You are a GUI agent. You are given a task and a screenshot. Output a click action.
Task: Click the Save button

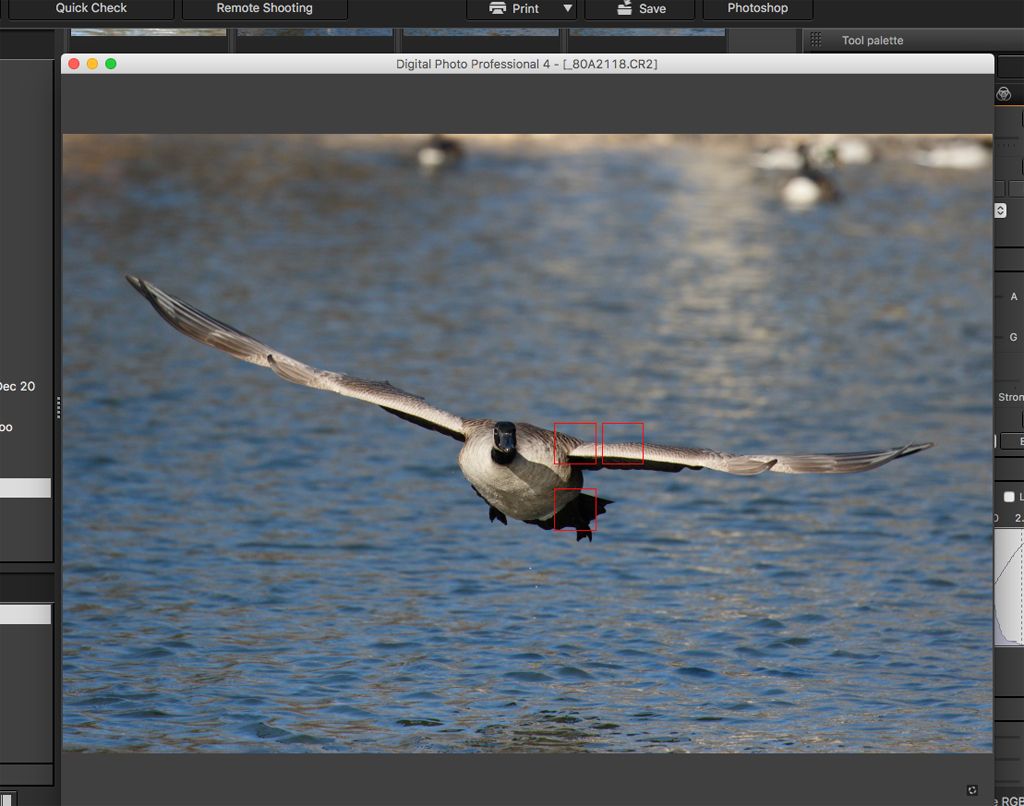click(x=640, y=9)
